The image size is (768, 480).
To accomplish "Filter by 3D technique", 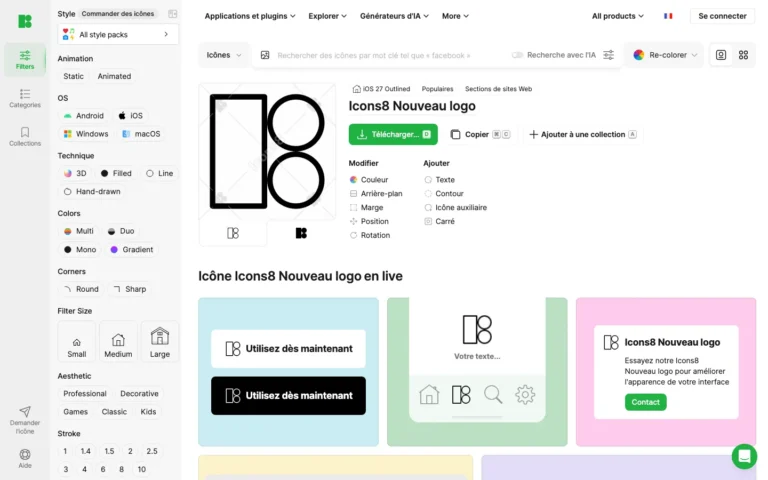I will (75, 173).
